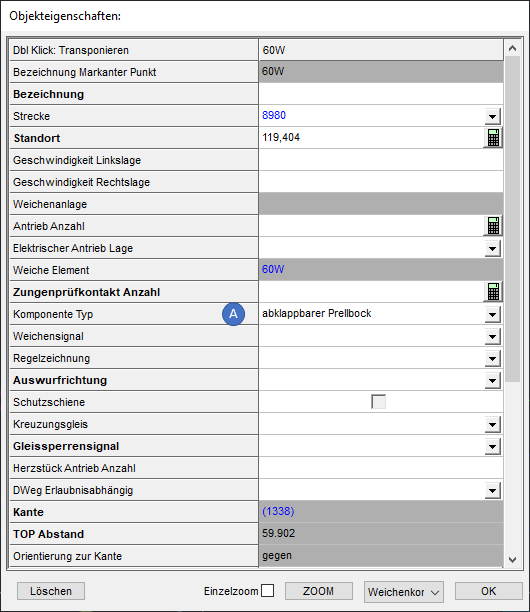530x612 pixels.
Task: Click the vertical scrollbar thumb
Action: coord(512,219)
